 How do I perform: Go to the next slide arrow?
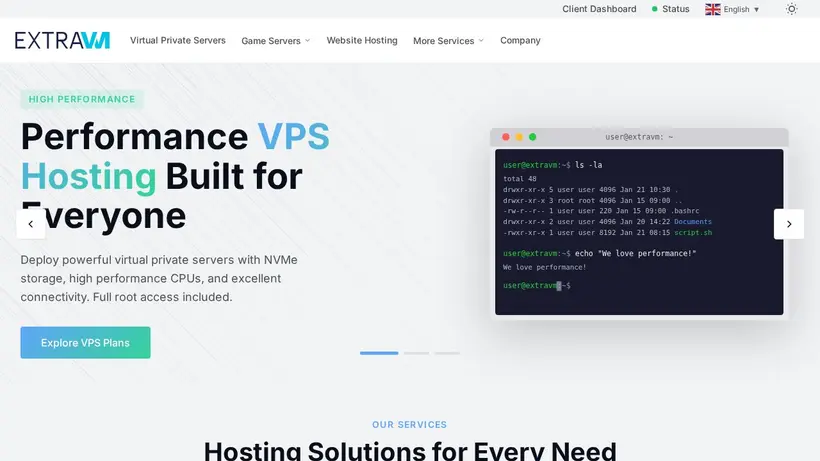[x=789, y=224]
